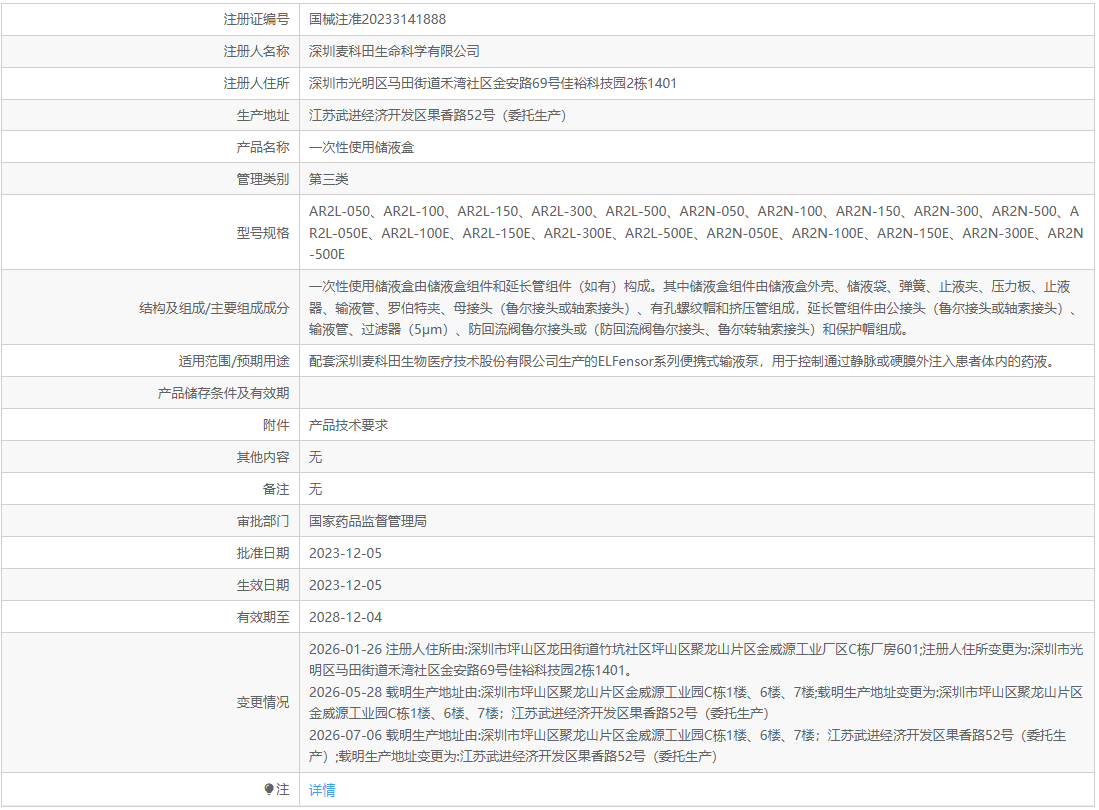
Task: Select the 结构及组成/主要组成成分 label
Action: click(x=214, y=308)
